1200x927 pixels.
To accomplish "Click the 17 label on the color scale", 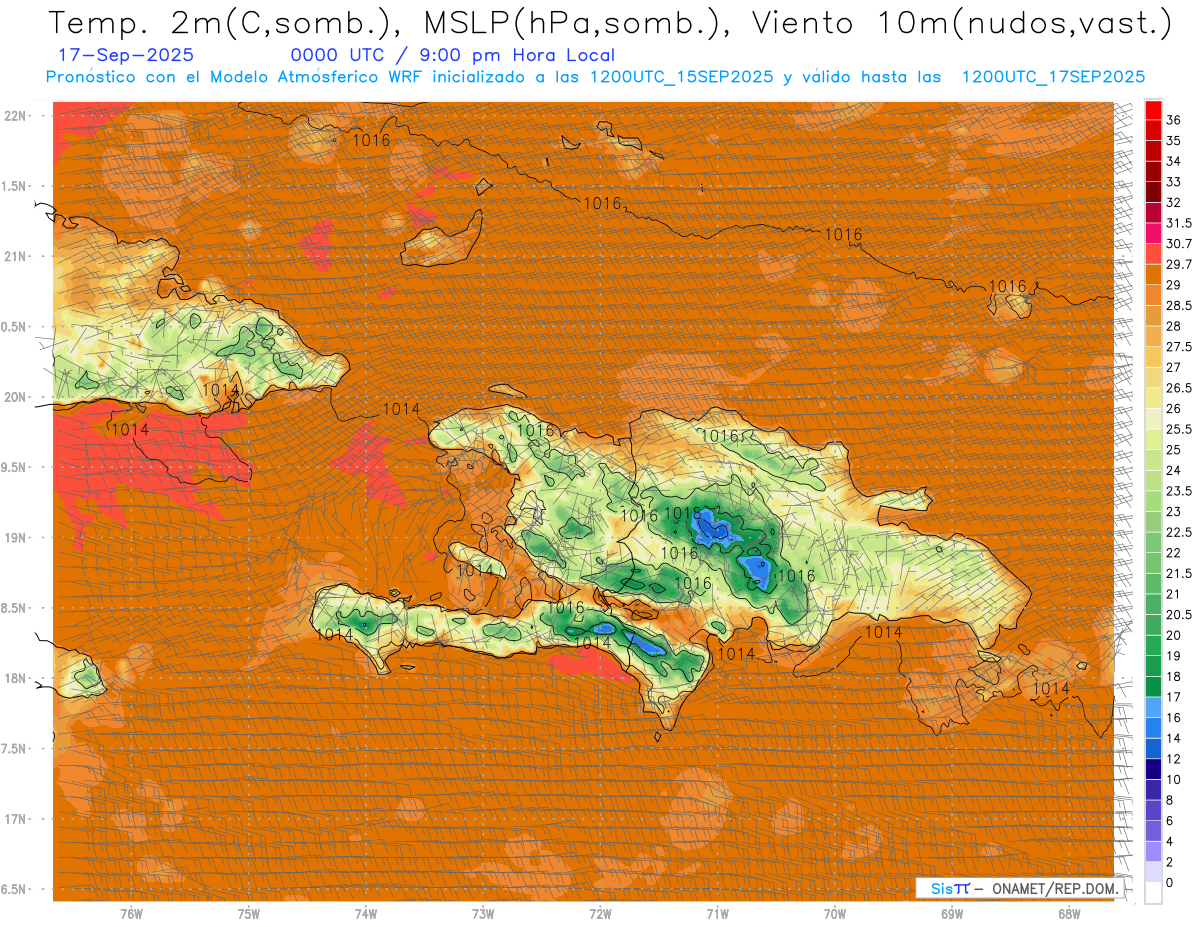I will coord(1173,697).
